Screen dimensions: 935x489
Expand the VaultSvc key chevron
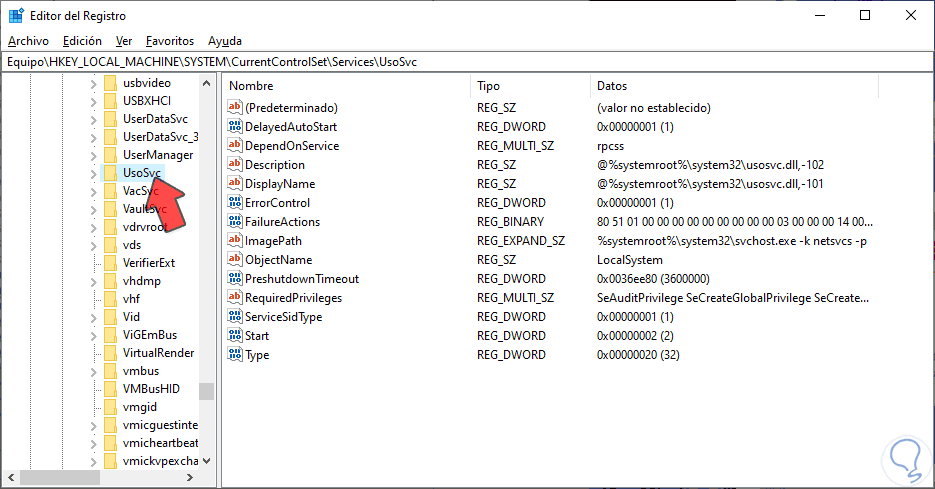[x=93, y=209]
